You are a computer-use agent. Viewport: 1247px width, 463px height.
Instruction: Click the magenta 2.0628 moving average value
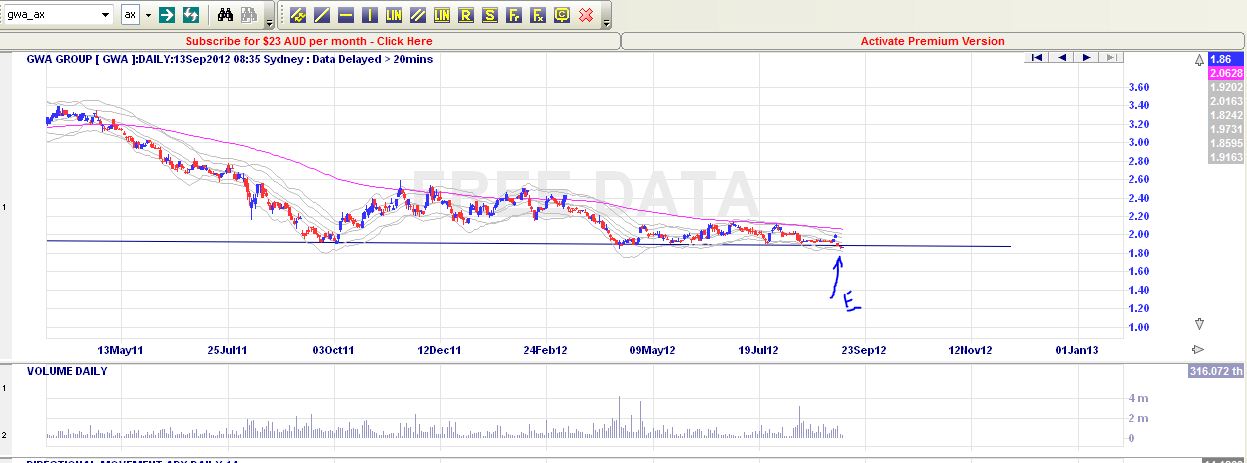(x=1226, y=73)
